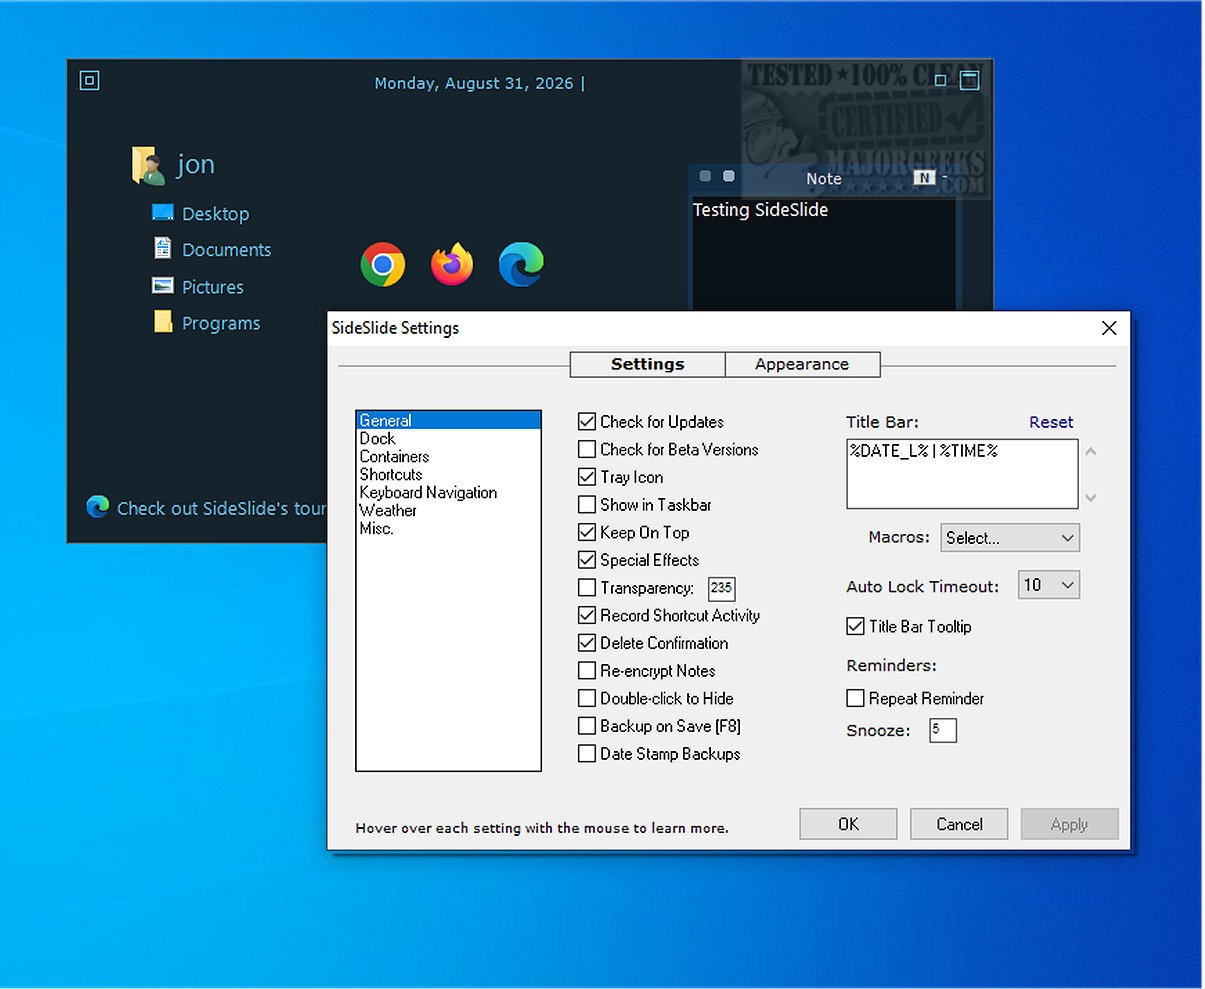Select the Settings tab
This screenshot has width=1205, height=989.
click(647, 364)
